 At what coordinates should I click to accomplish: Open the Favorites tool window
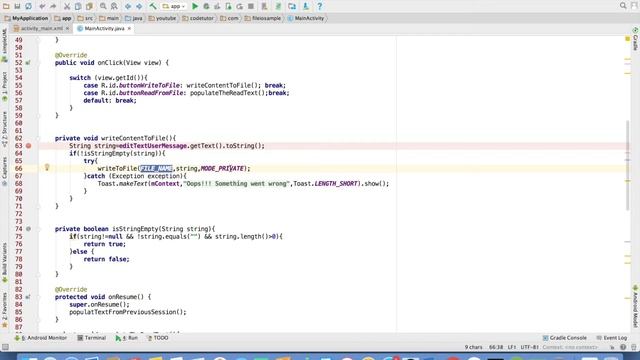[x=4, y=310]
